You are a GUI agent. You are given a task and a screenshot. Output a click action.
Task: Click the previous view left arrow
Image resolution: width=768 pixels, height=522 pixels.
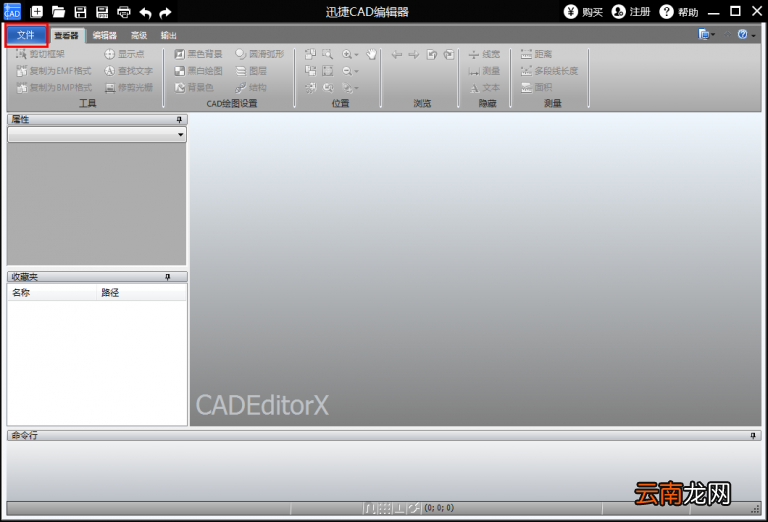[x=397, y=54]
